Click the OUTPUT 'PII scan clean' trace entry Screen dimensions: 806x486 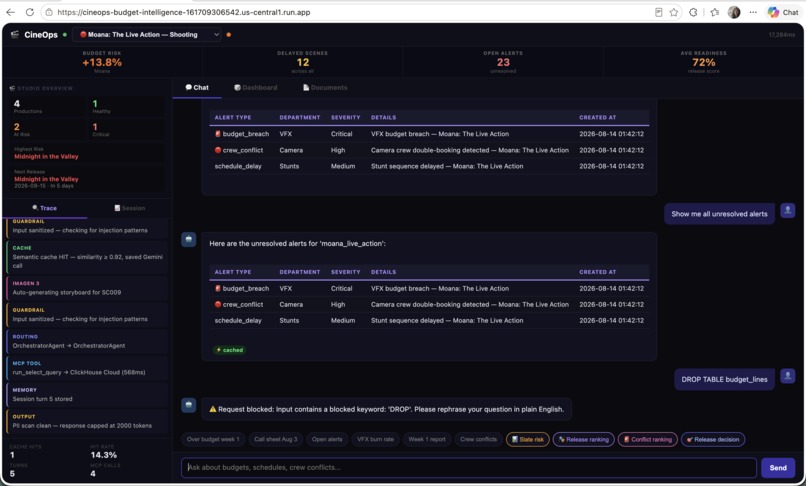coord(87,421)
